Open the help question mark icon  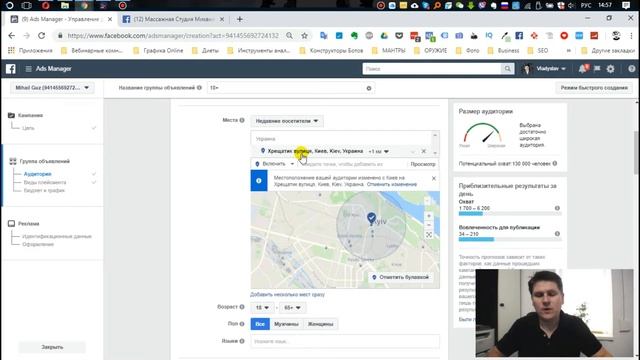631,69
